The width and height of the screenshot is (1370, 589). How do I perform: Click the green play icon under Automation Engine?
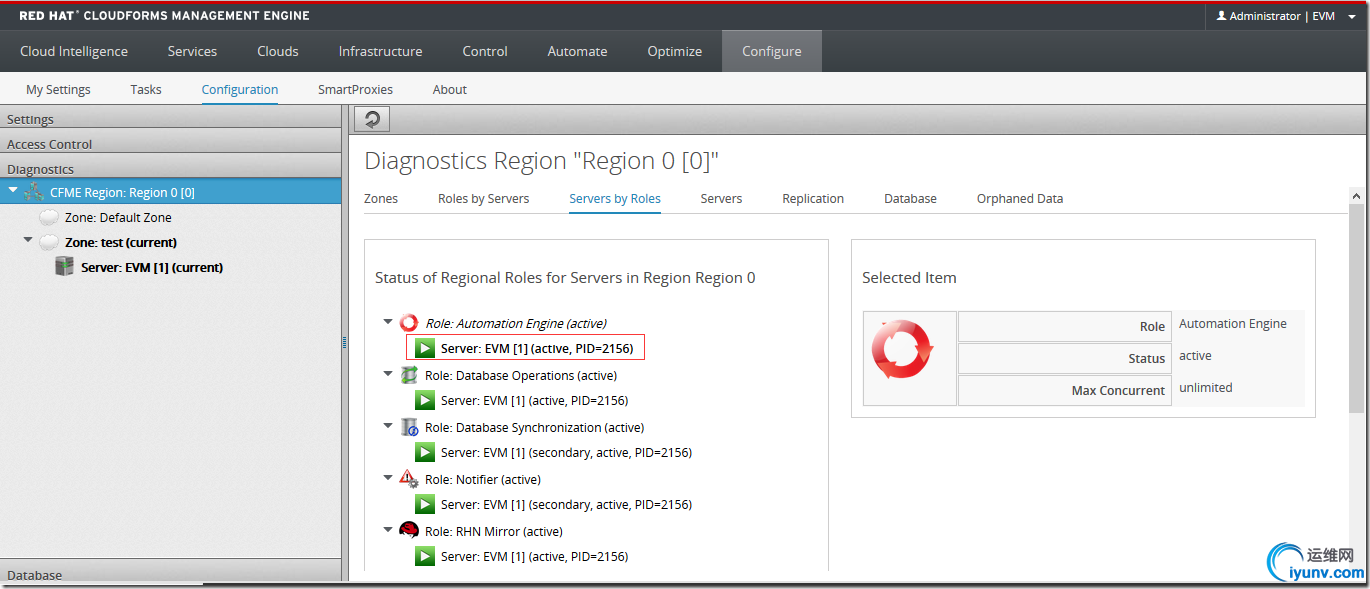point(425,348)
